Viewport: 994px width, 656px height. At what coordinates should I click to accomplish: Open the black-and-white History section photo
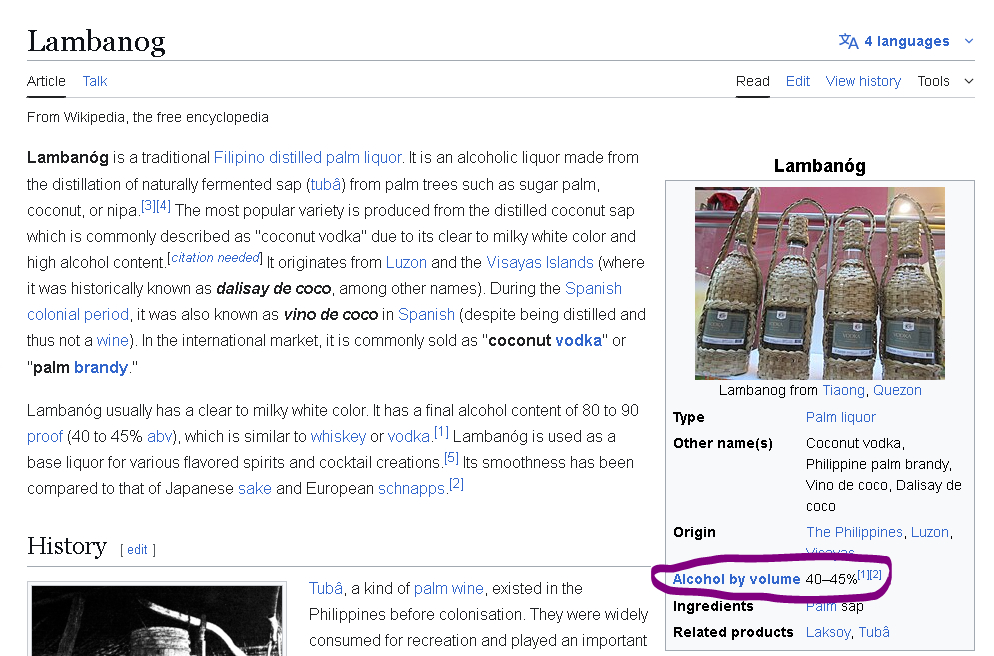(160, 620)
